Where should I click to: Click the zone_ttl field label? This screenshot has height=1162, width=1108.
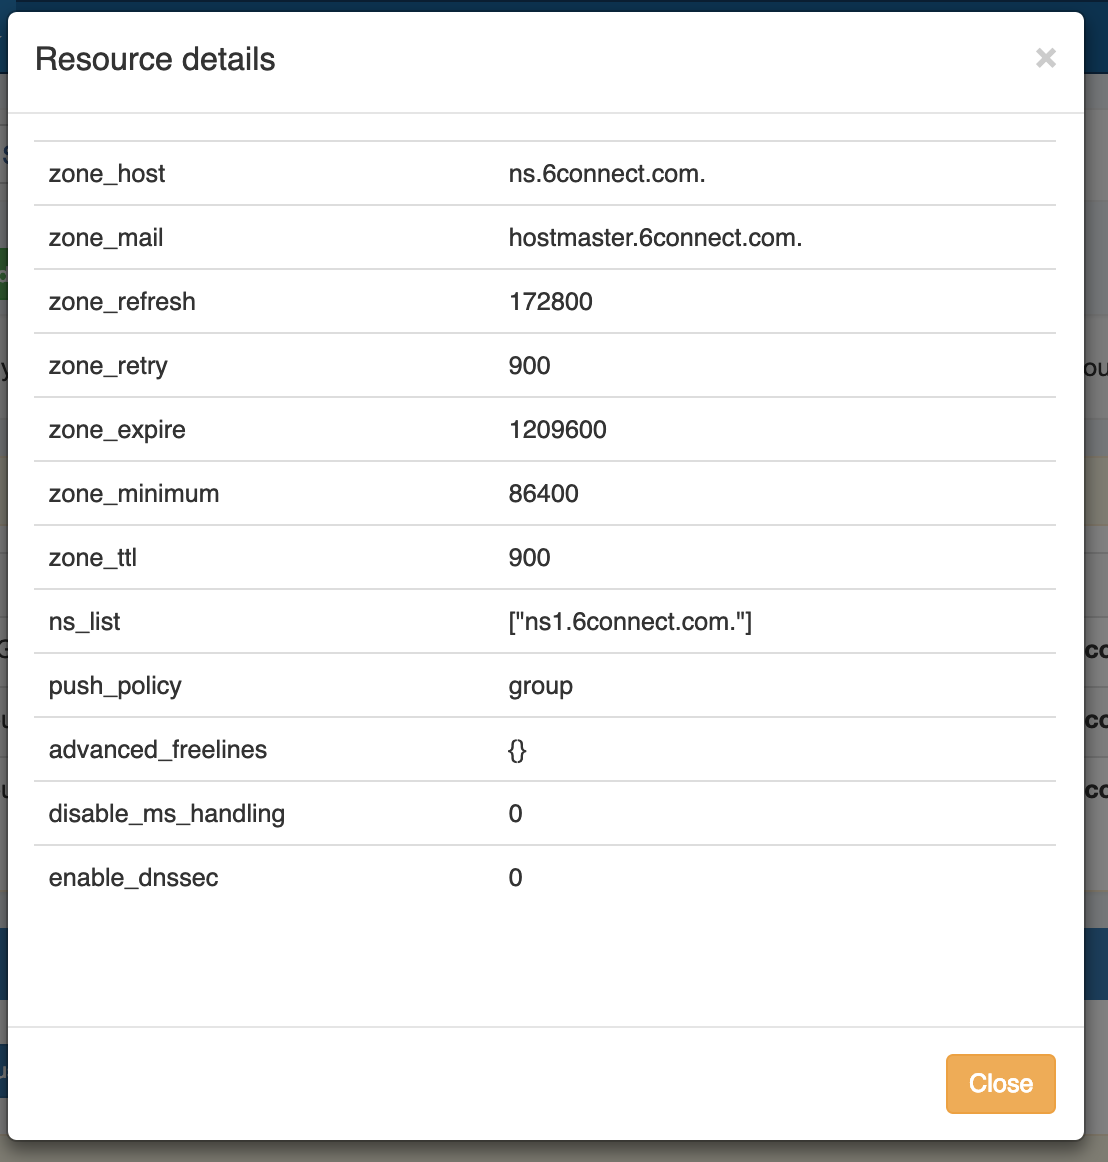[x=93, y=558]
